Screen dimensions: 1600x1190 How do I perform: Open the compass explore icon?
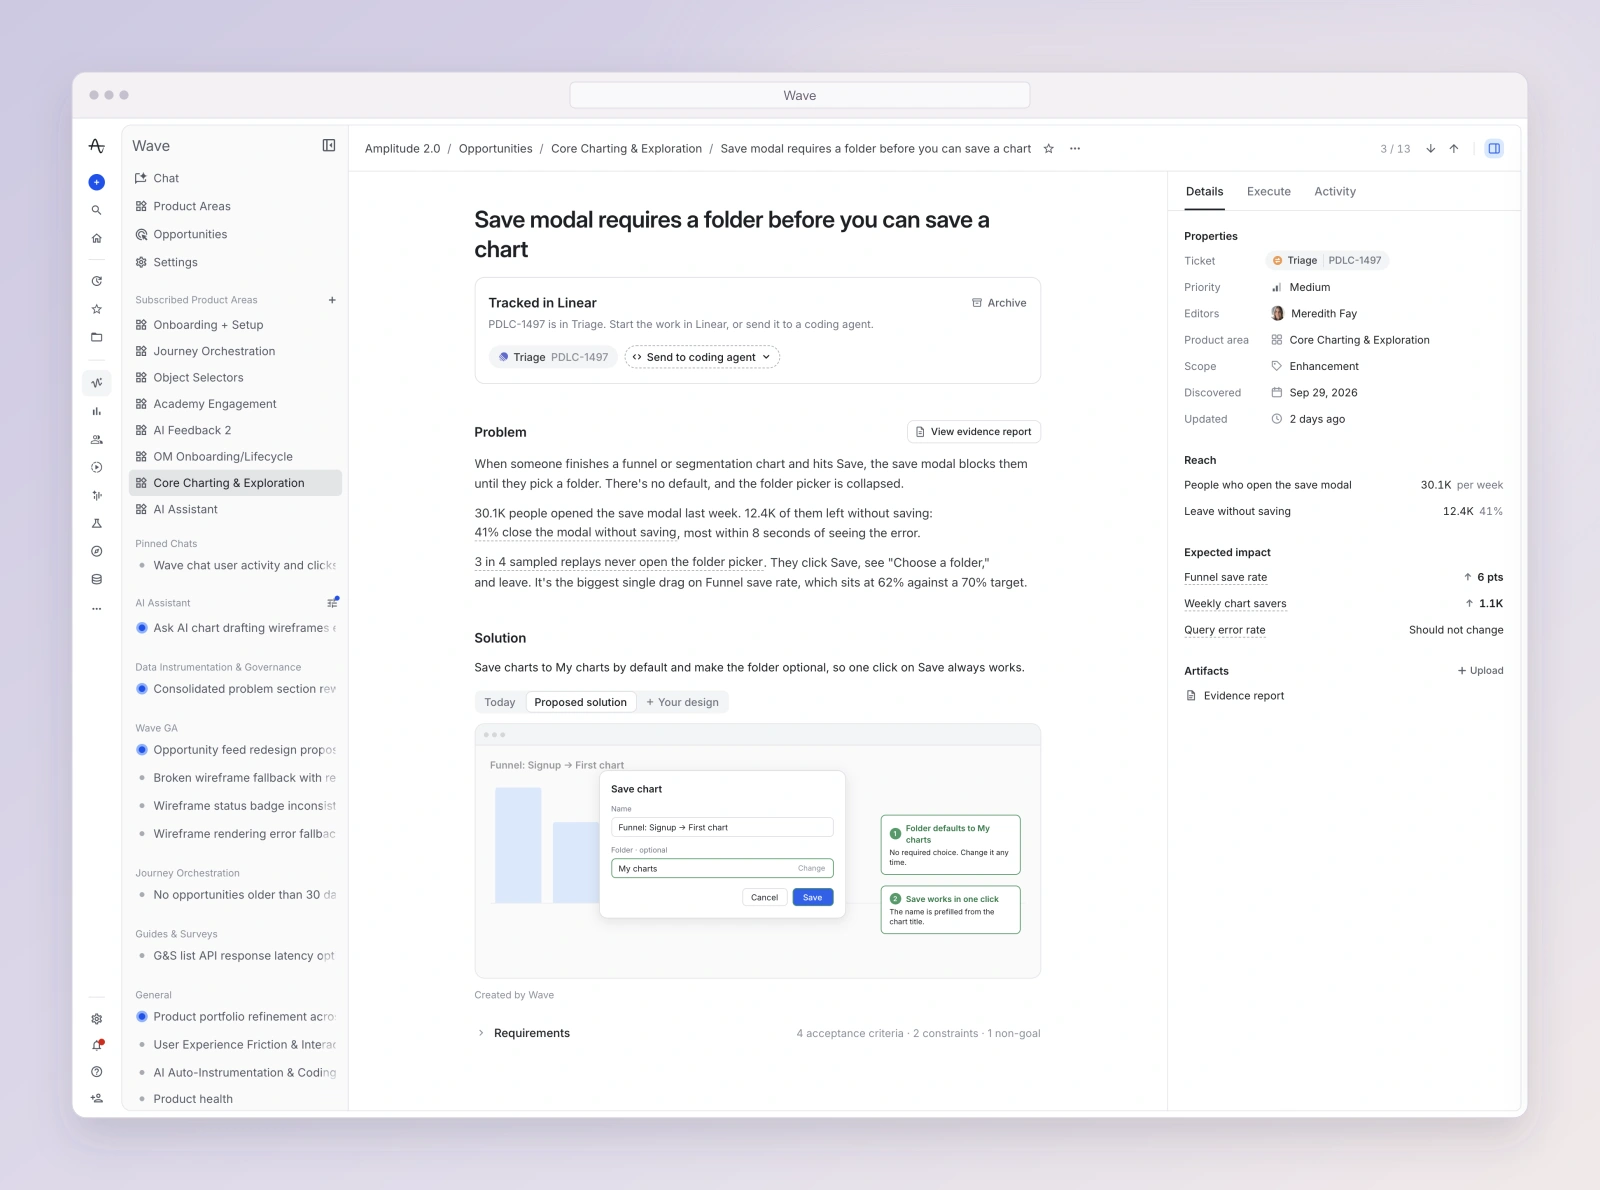pyautogui.click(x=96, y=551)
